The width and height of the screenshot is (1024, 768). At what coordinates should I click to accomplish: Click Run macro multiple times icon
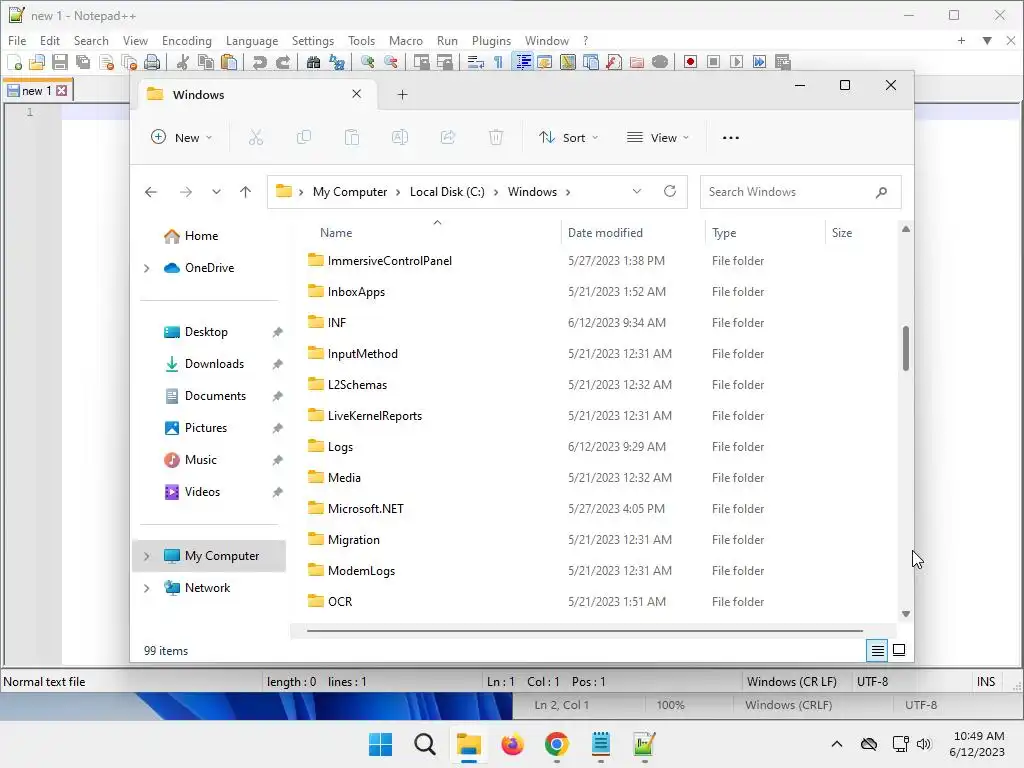point(759,62)
